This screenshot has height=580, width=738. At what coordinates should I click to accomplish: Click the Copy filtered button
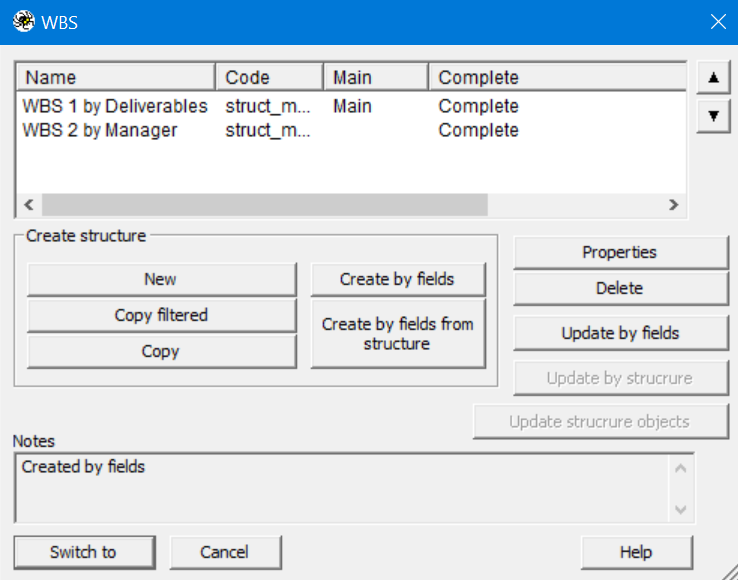(x=161, y=315)
